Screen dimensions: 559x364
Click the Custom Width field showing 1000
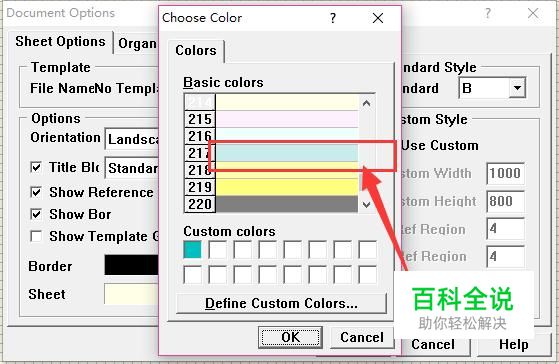(x=505, y=174)
